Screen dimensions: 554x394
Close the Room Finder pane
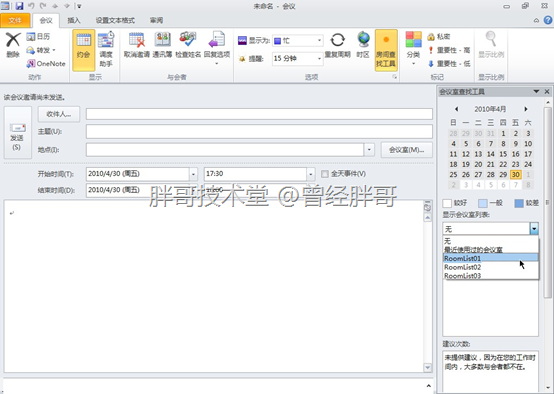pyautogui.click(x=547, y=92)
